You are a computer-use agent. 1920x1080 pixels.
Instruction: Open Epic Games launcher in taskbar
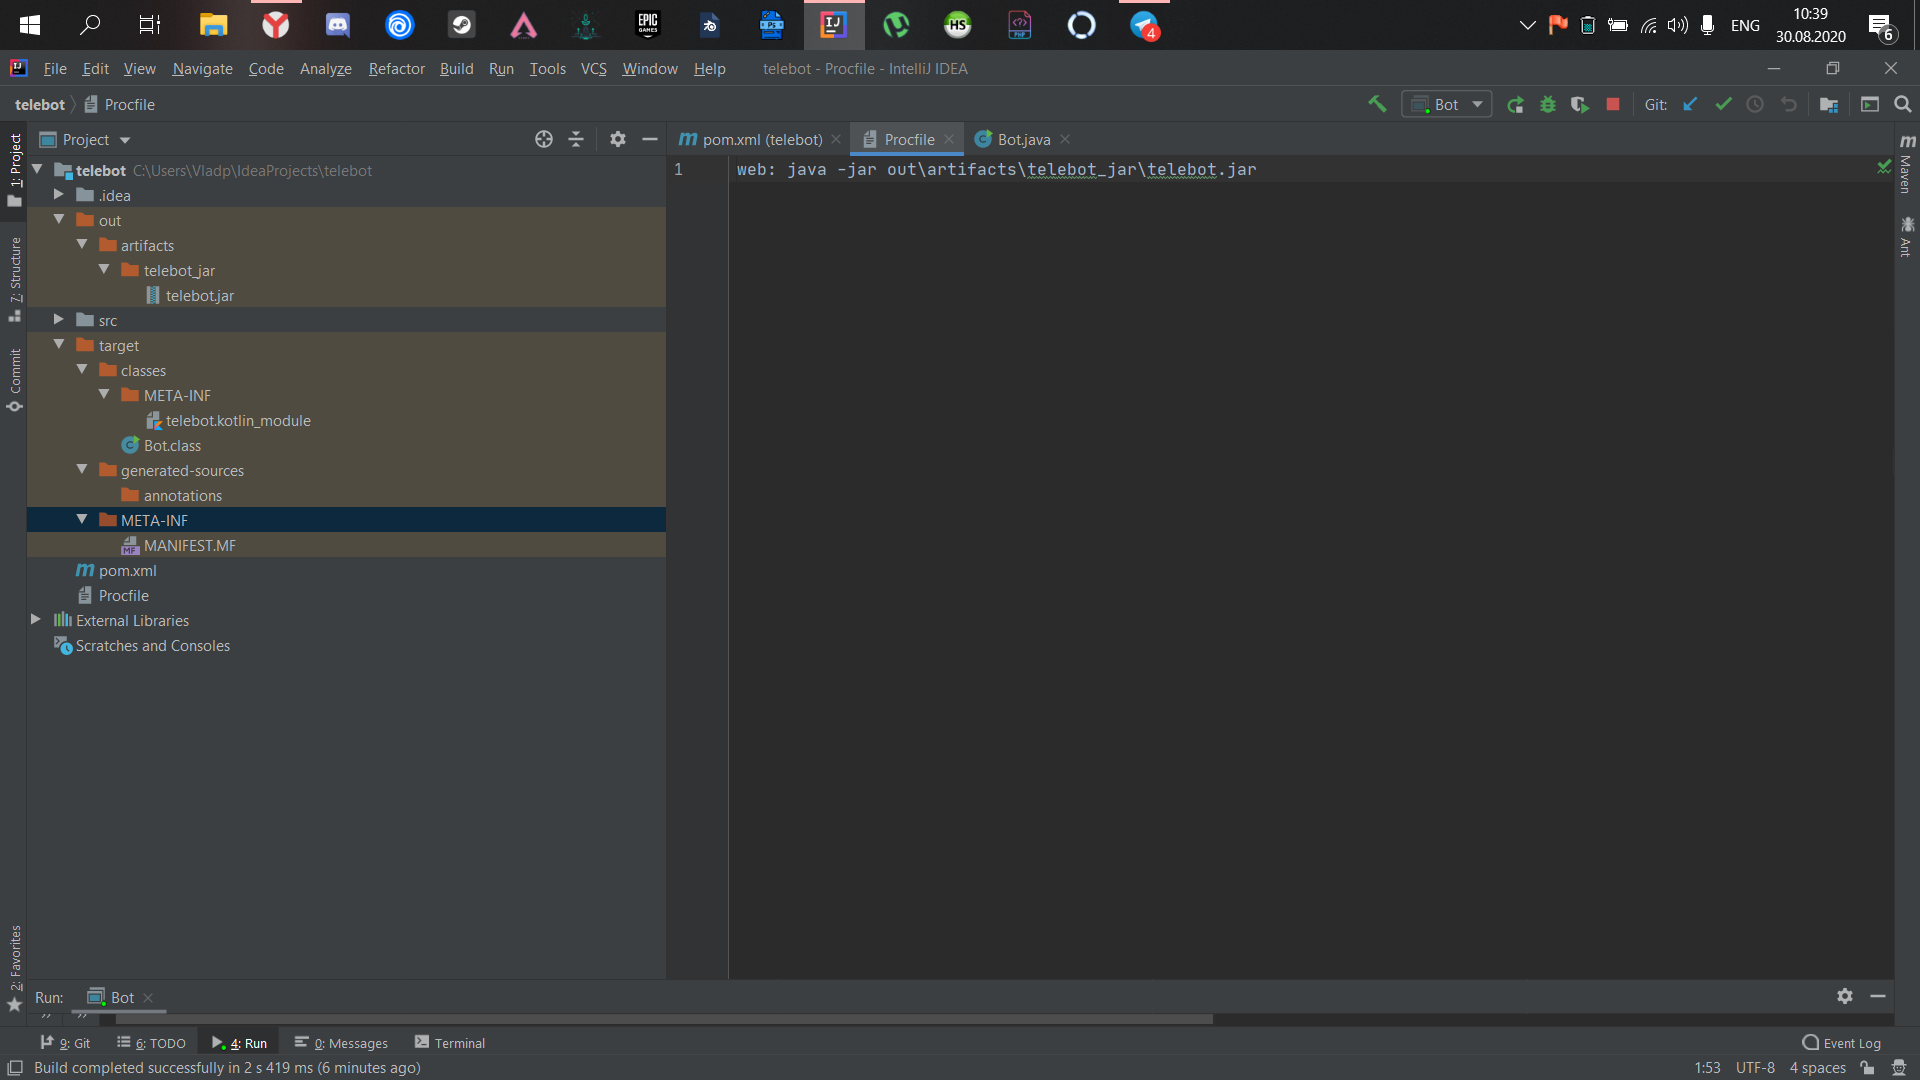648,25
